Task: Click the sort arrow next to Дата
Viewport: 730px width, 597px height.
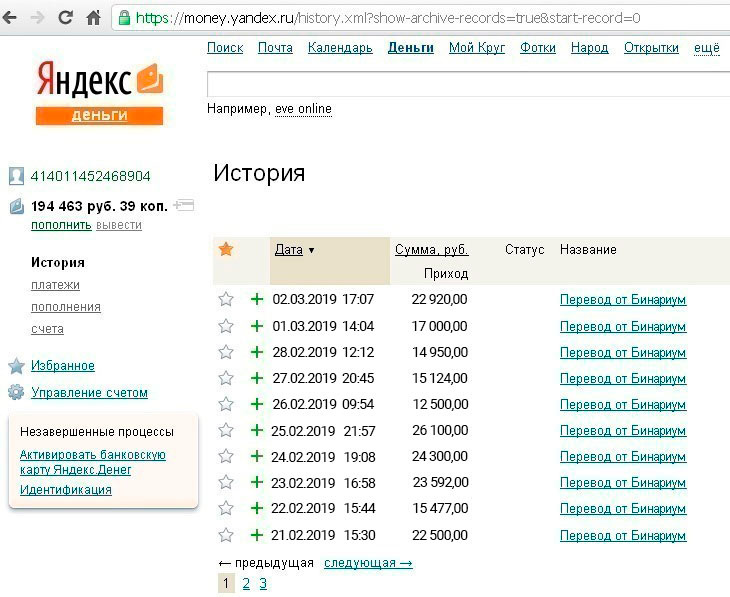Action: pos(311,251)
